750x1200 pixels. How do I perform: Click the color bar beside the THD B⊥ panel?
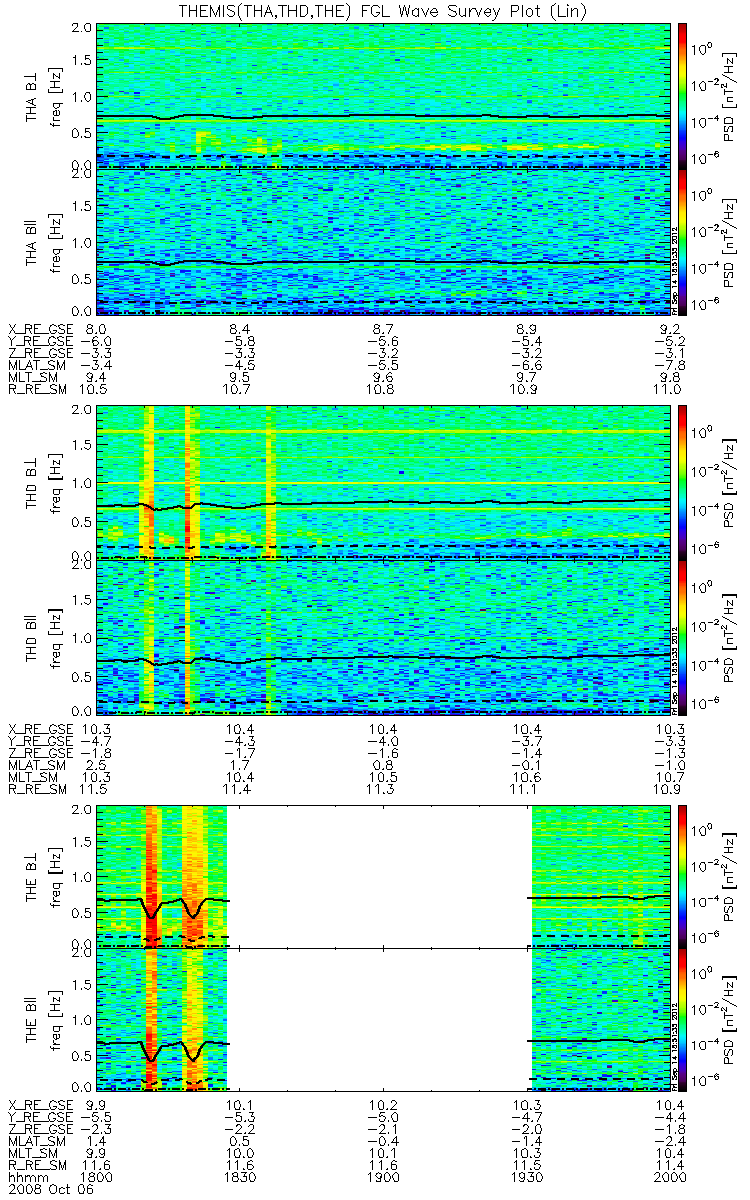click(684, 482)
